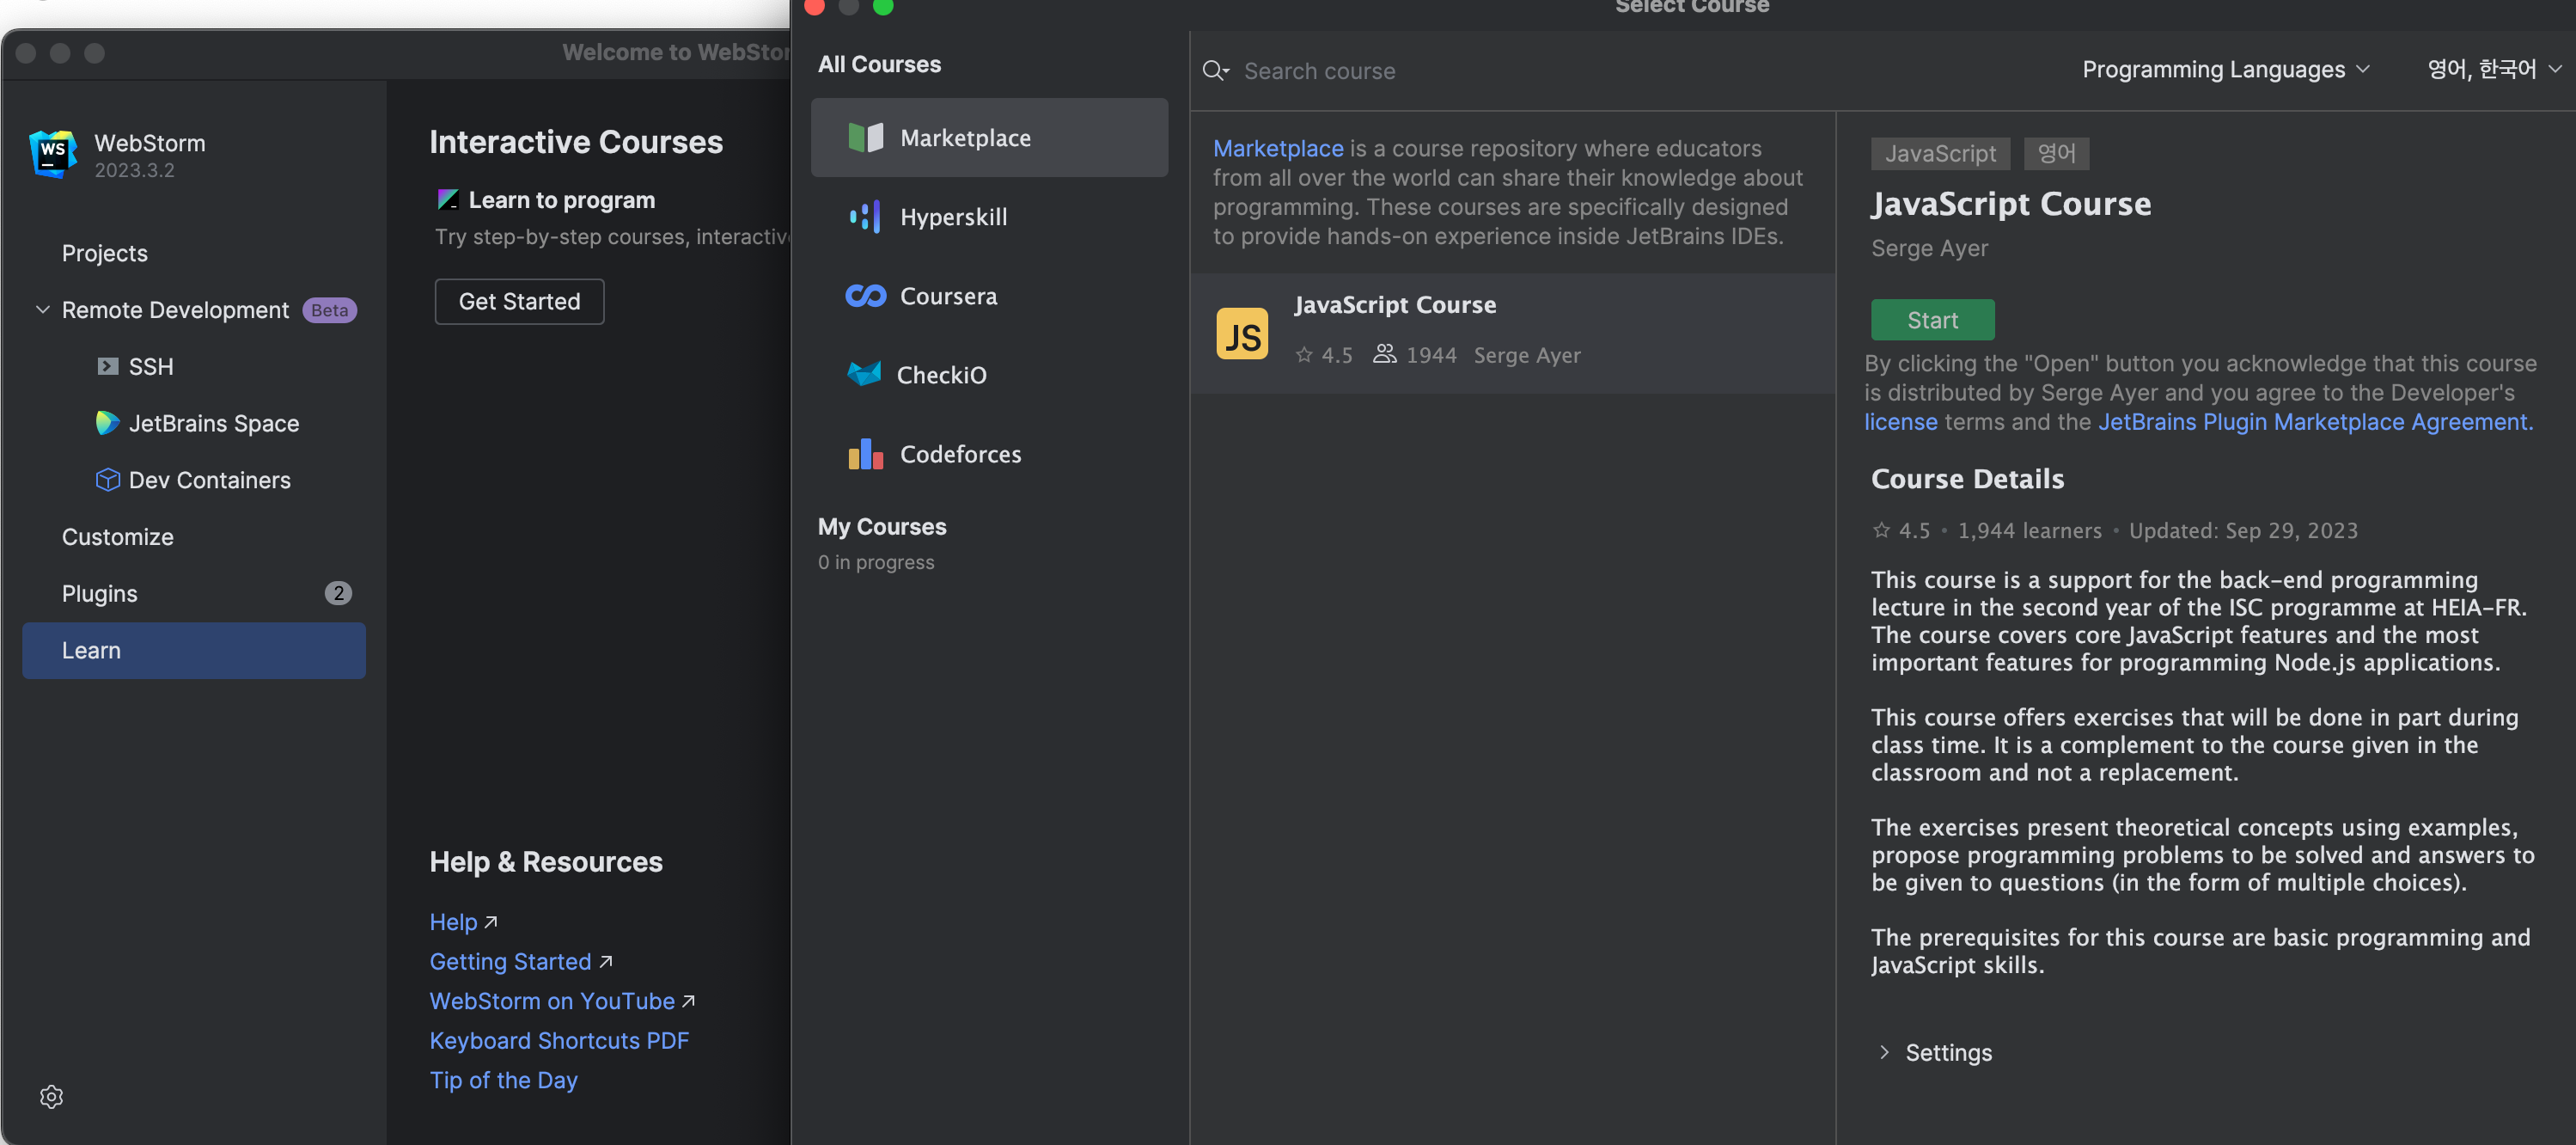
Task: Collapse the Remote Development tree
Action: 43,310
